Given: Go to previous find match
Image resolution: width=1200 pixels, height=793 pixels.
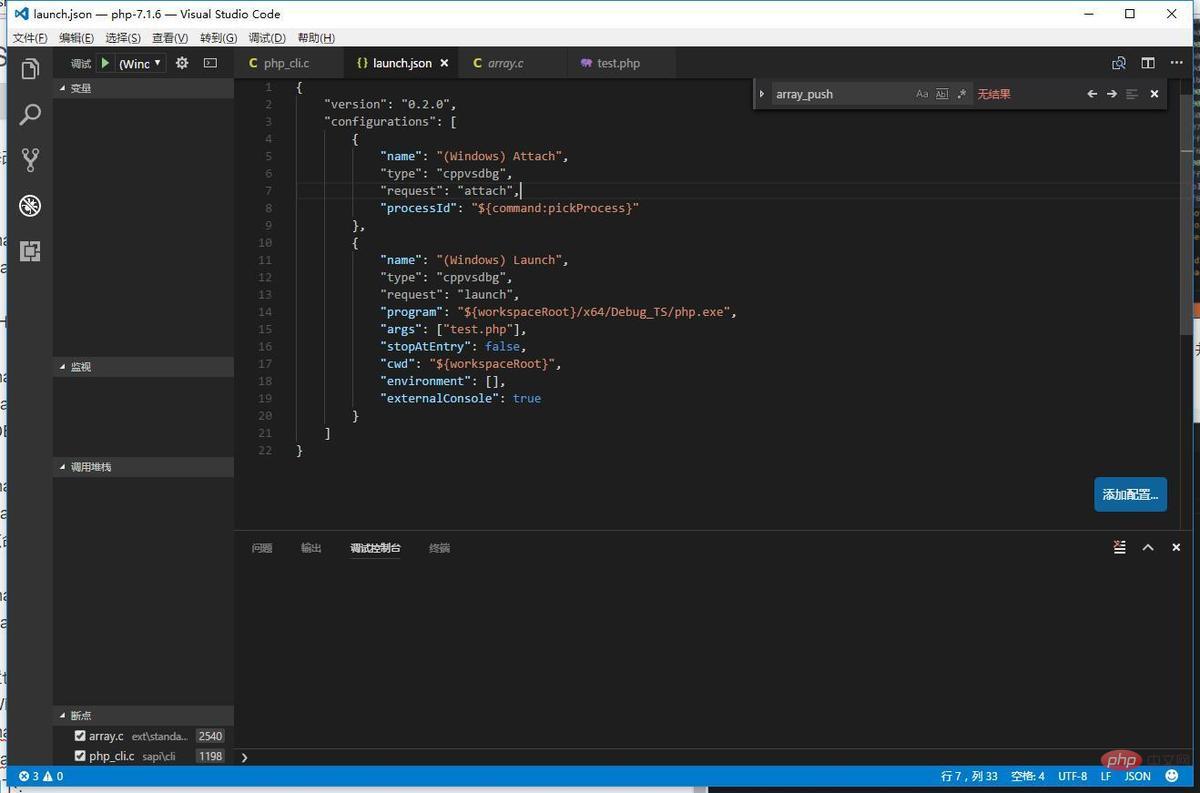Looking at the screenshot, I should pyautogui.click(x=1092, y=94).
